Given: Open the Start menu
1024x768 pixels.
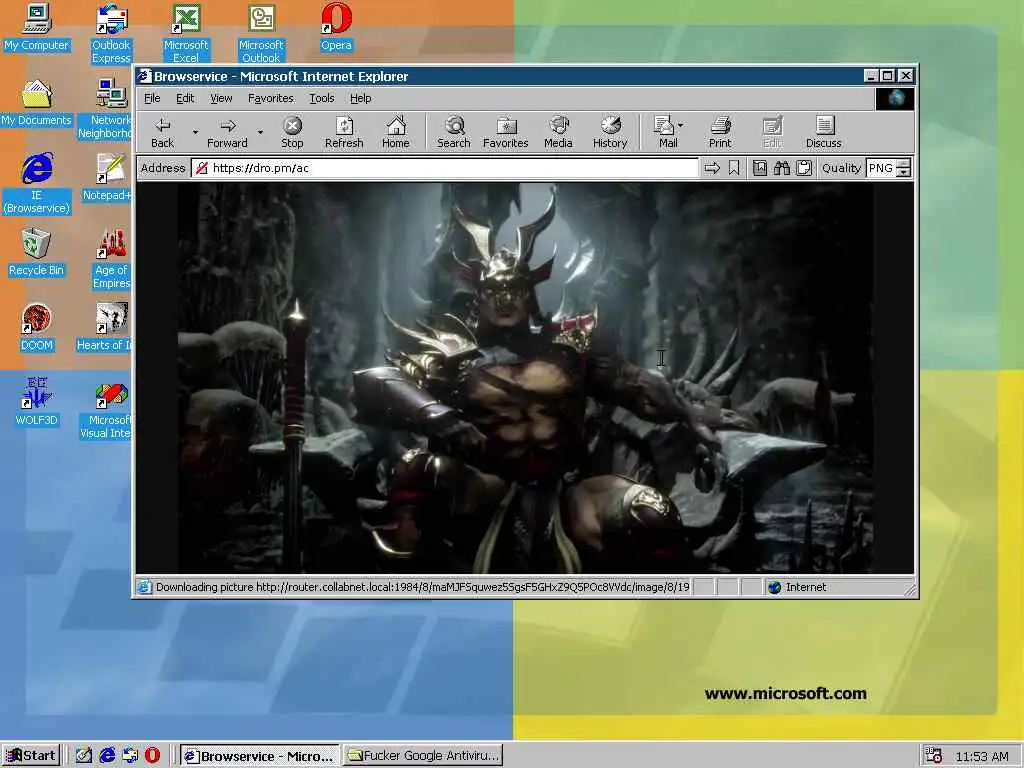Looking at the screenshot, I should click(x=31, y=756).
